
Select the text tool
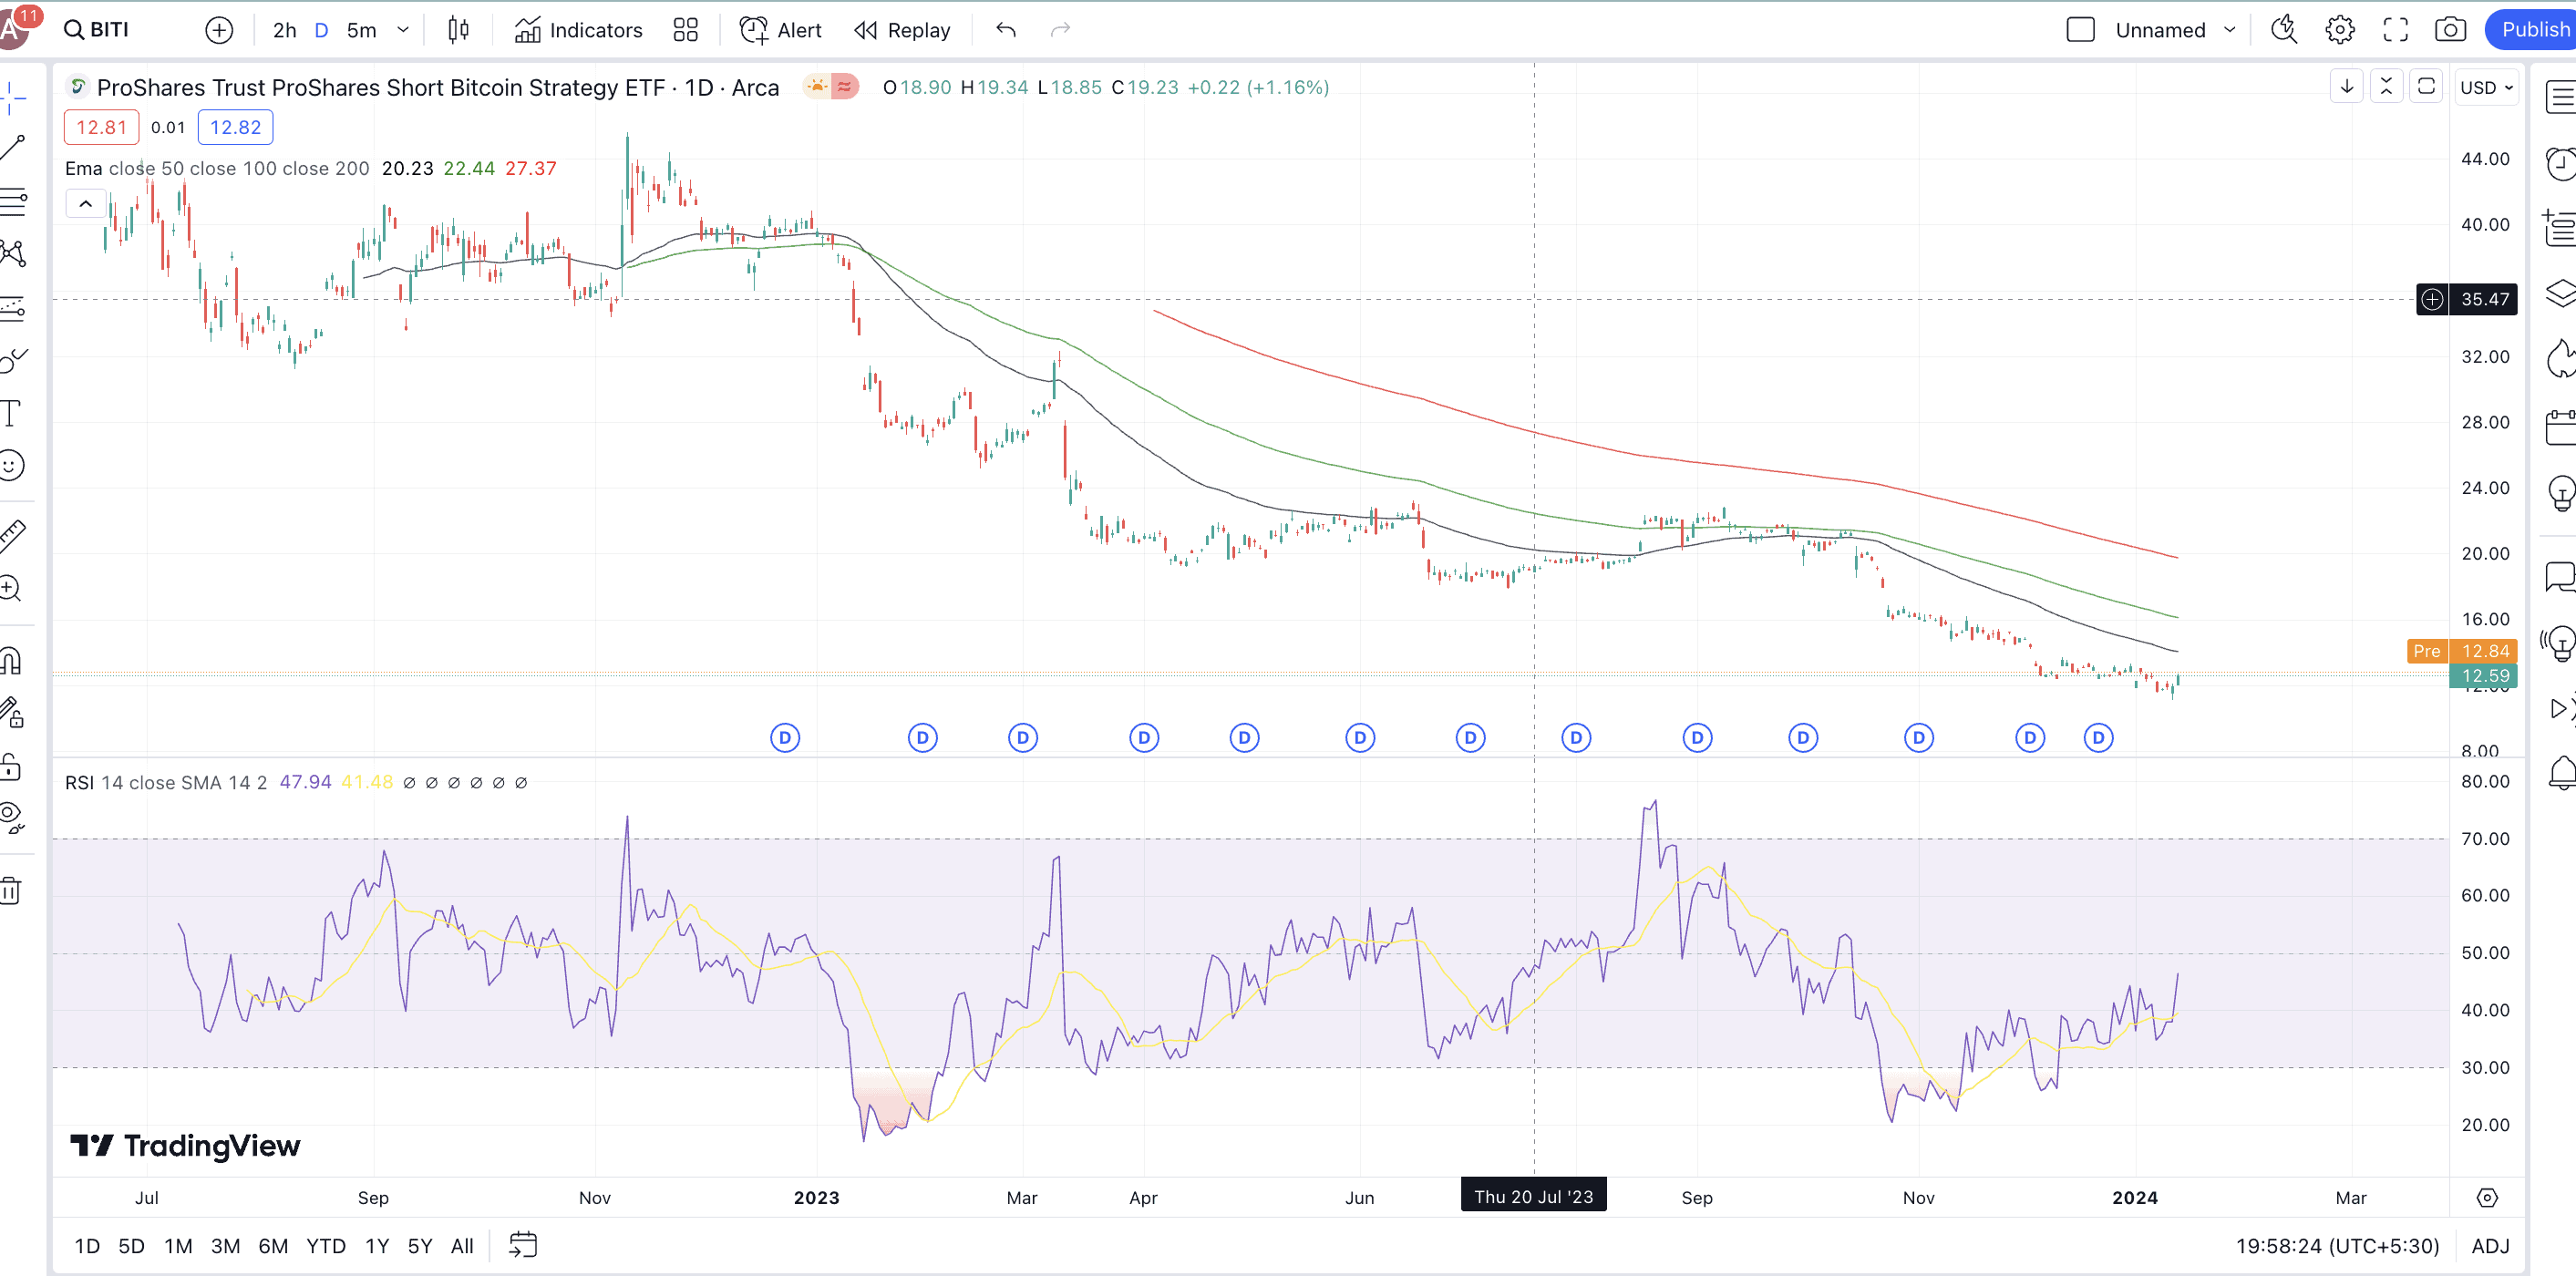tap(12, 412)
